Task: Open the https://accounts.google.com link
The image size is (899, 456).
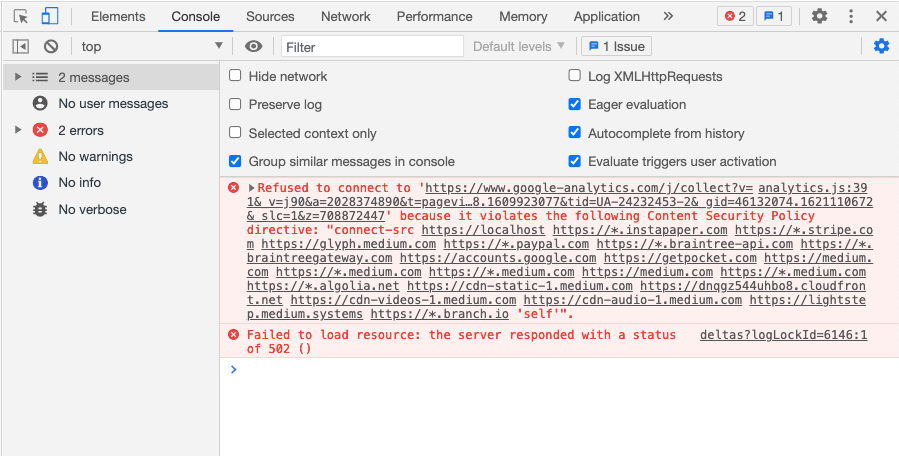Action: [x=498, y=258]
